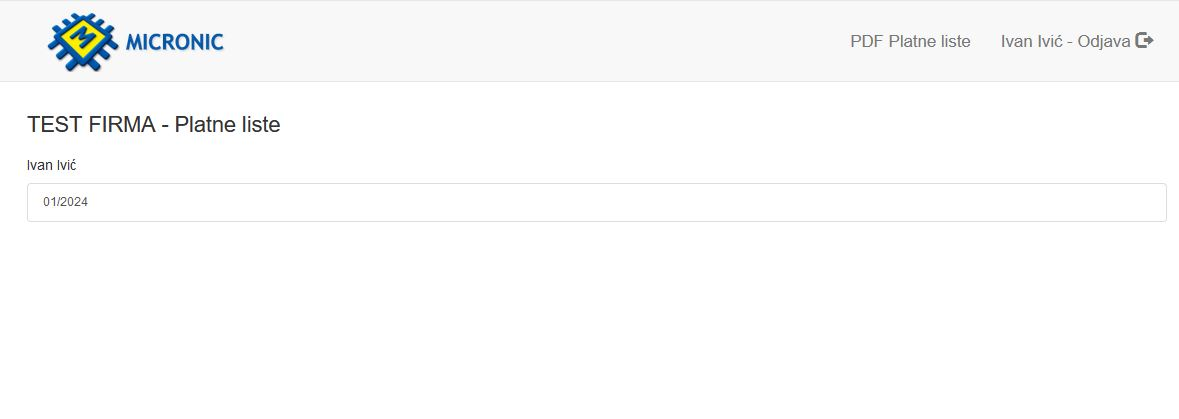Click the logout arrow icon beside Odjava
The image size is (1179, 419).
[1144, 41]
